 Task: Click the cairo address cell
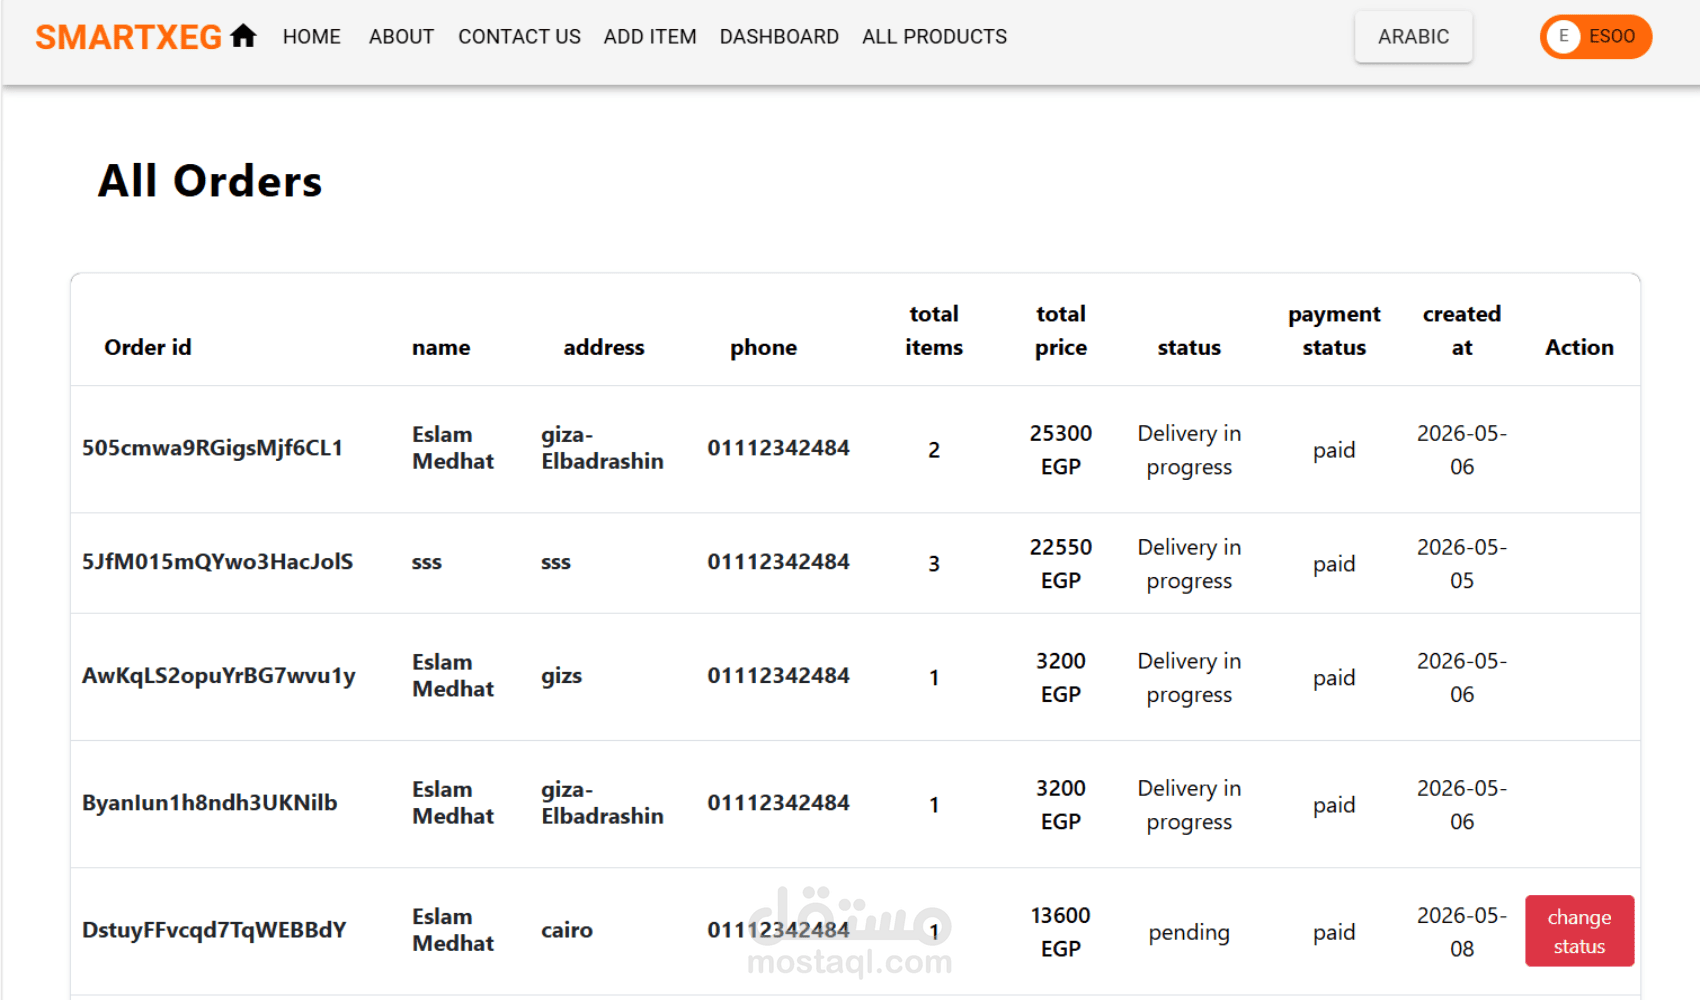tap(567, 930)
